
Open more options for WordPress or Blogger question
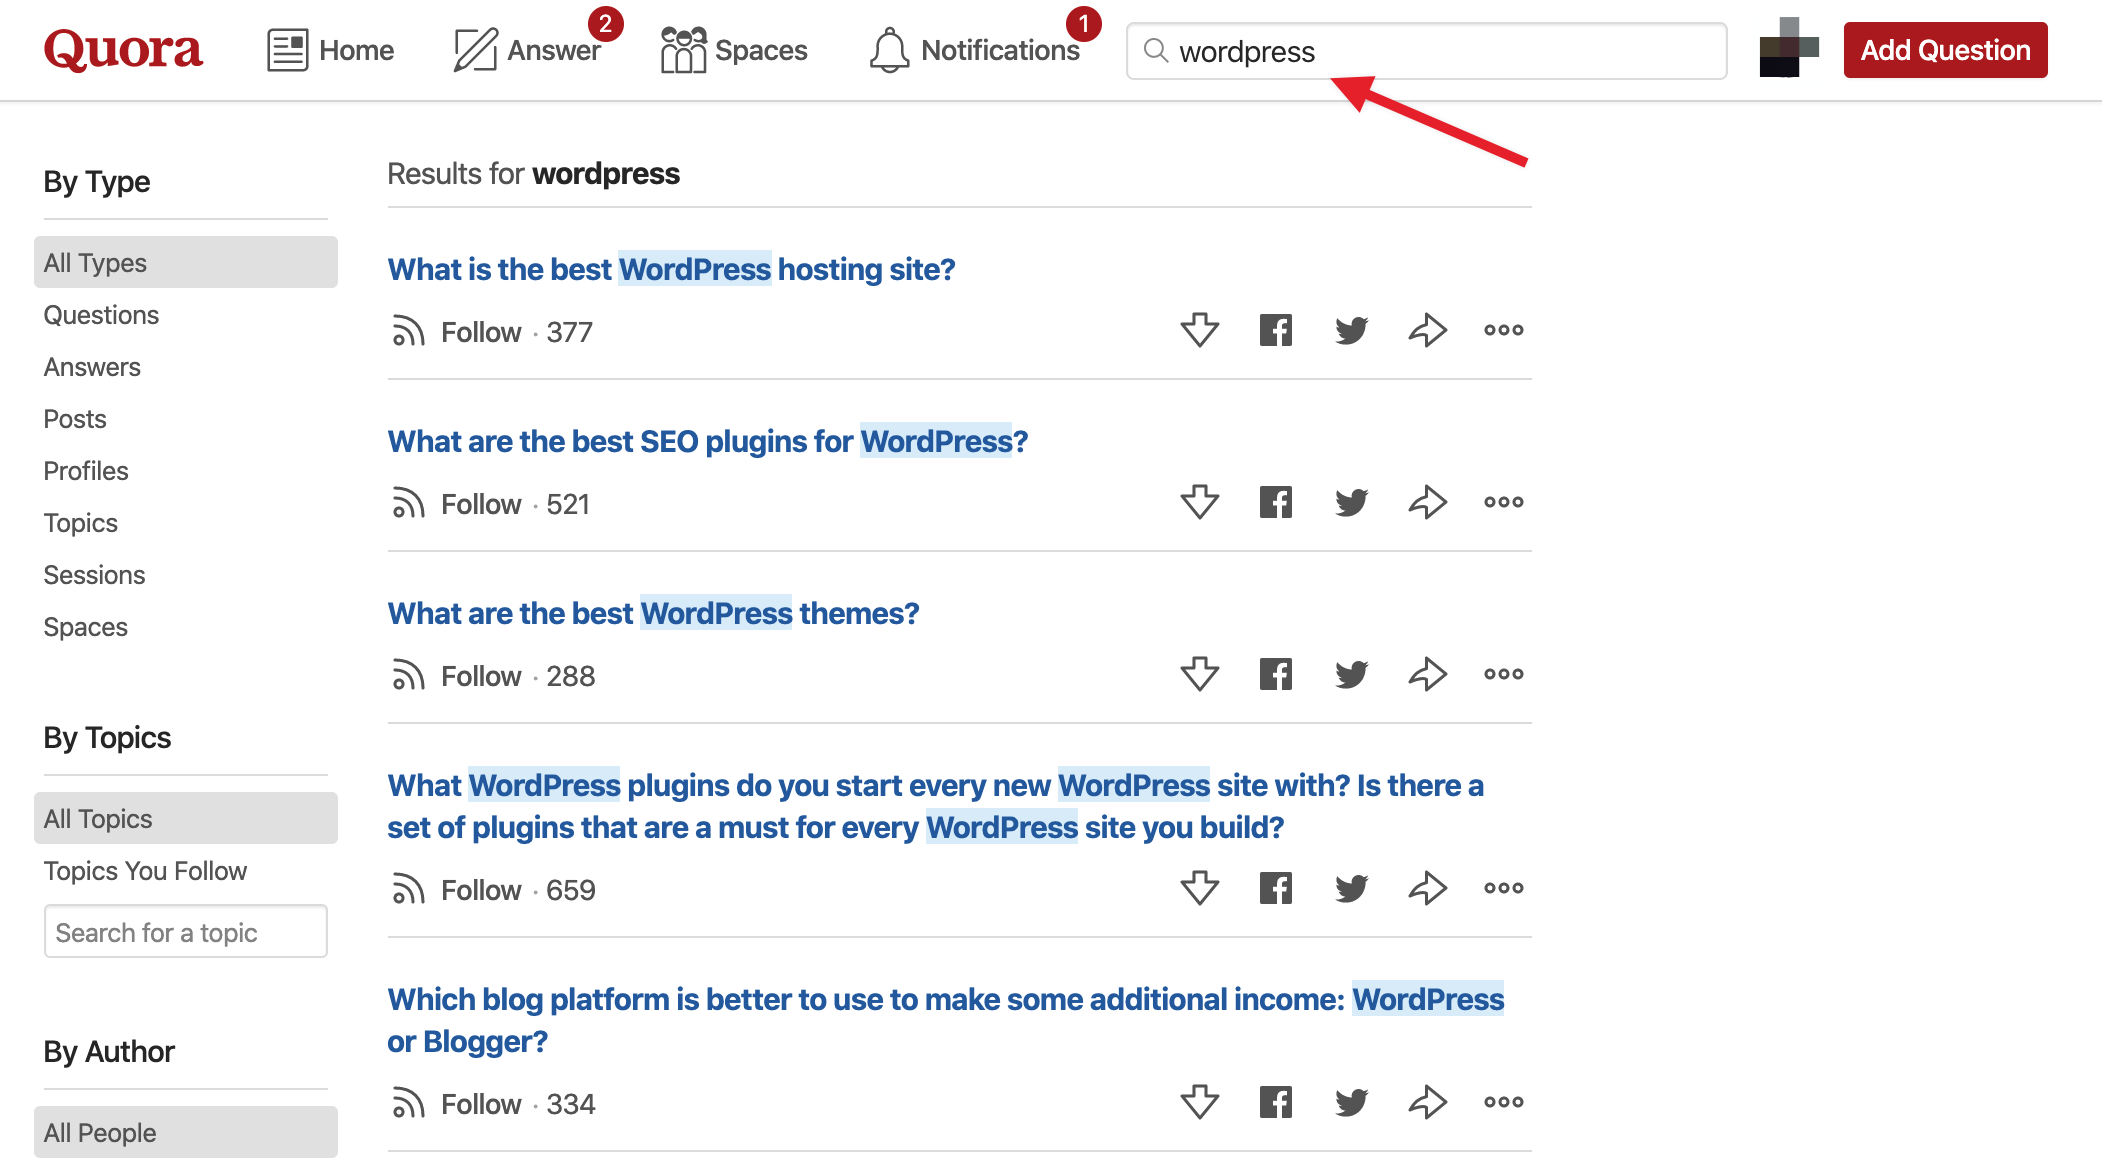pos(1503,1102)
